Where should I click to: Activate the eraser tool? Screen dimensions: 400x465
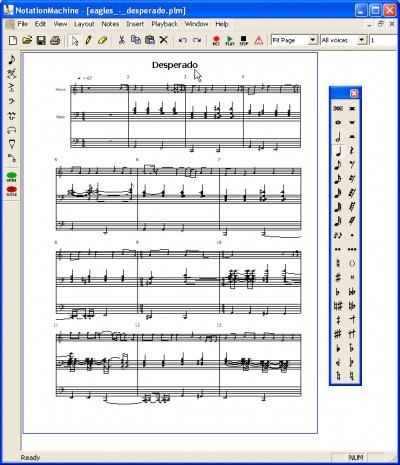point(103,40)
